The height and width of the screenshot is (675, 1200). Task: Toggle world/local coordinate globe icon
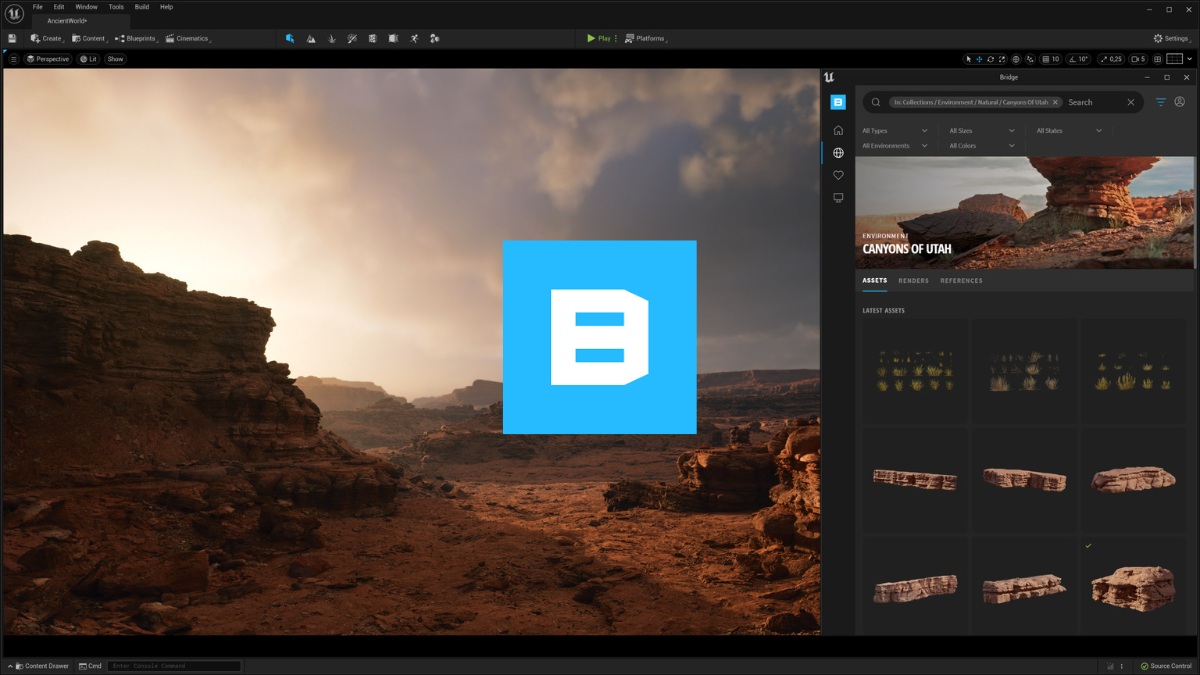click(x=1016, y=59)
